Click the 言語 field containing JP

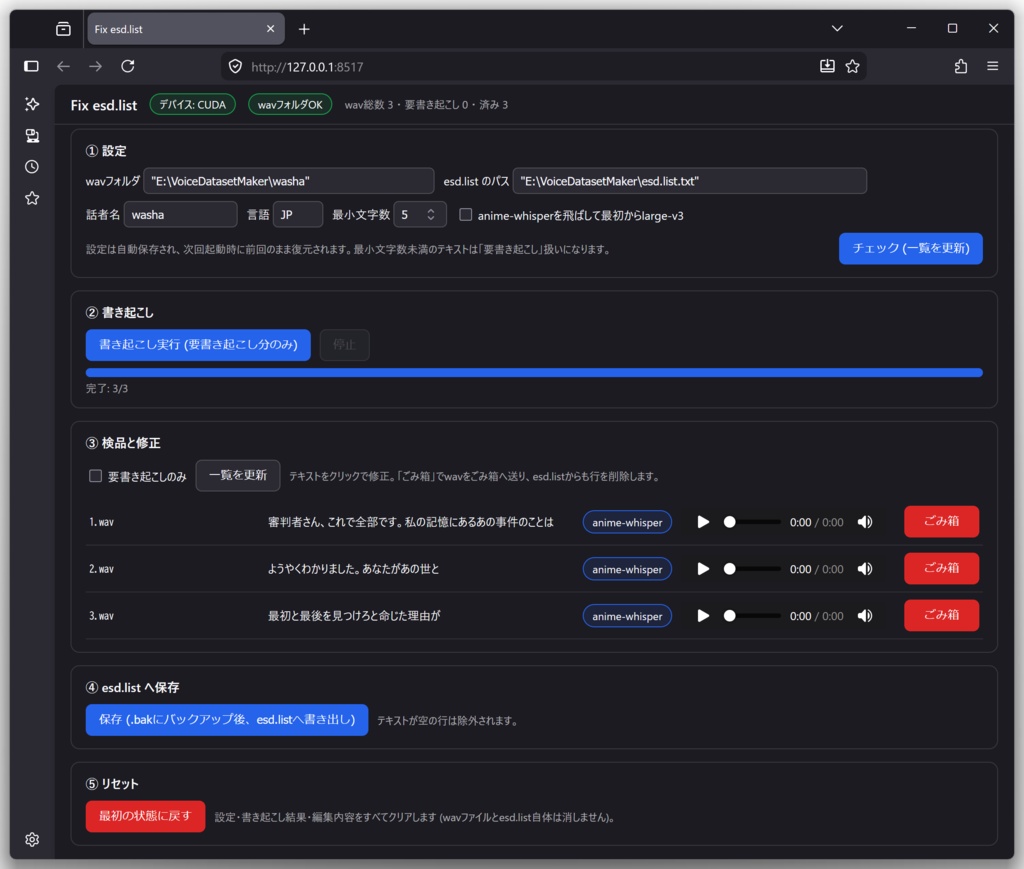pos(298,215)
